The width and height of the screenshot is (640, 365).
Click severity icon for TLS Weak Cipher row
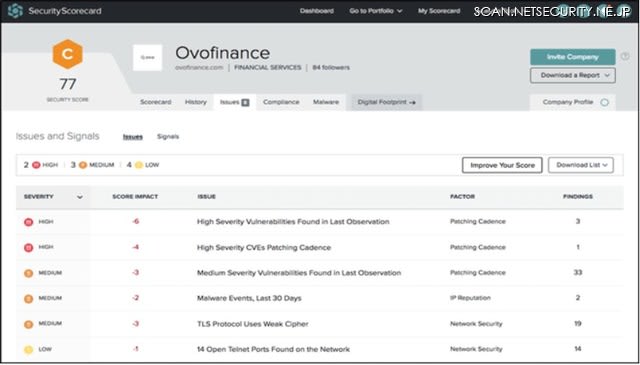pyautogui.click(x=28, y=324)
